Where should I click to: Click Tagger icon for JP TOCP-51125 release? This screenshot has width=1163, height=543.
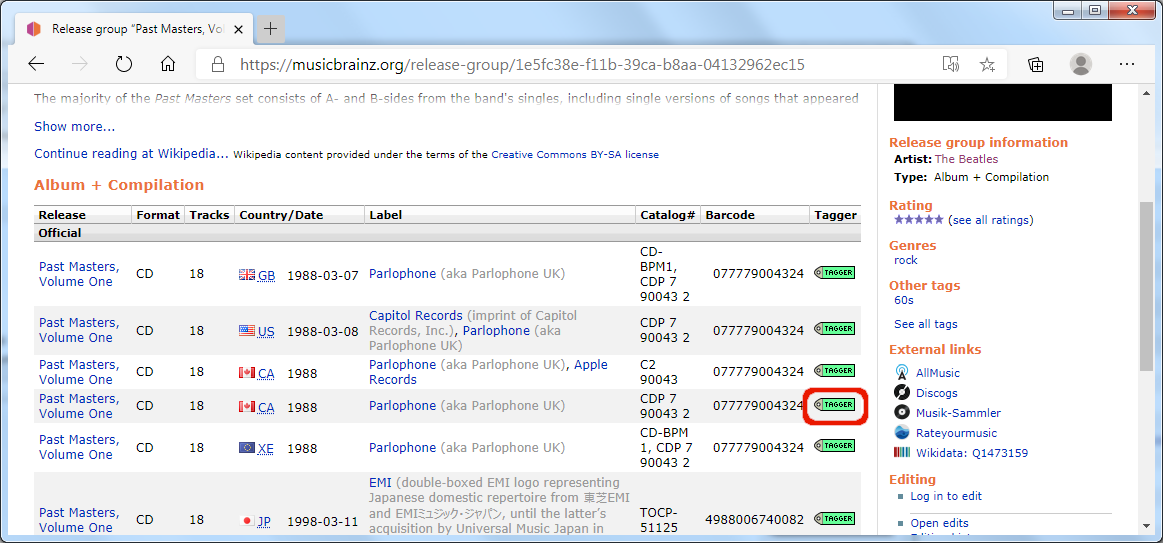pos(834,519)
